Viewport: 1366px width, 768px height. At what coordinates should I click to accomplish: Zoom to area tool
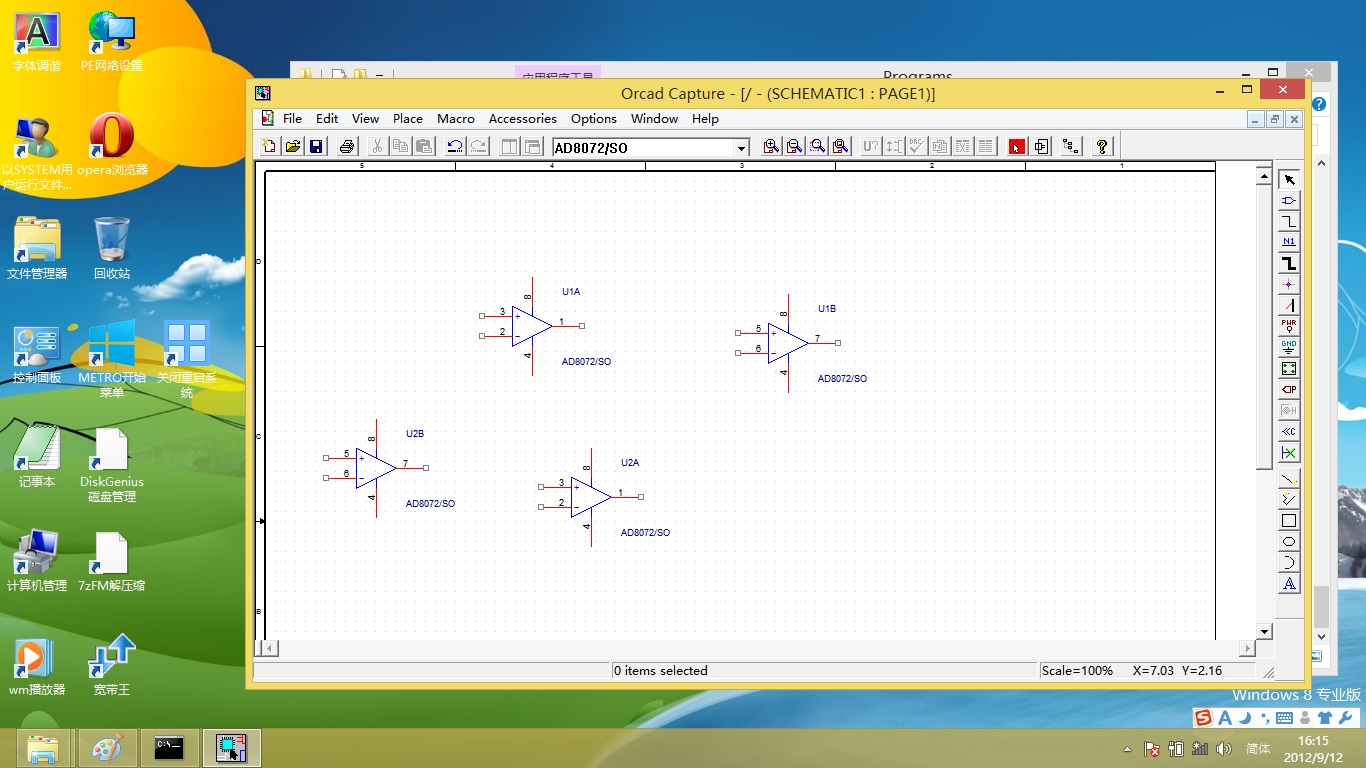[x=818, y=146]
